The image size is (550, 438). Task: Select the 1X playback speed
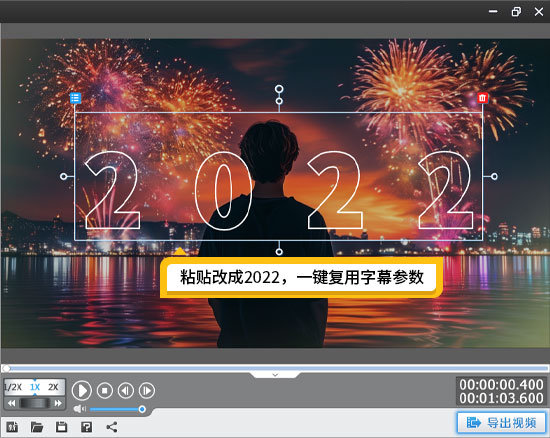[35, 387]
